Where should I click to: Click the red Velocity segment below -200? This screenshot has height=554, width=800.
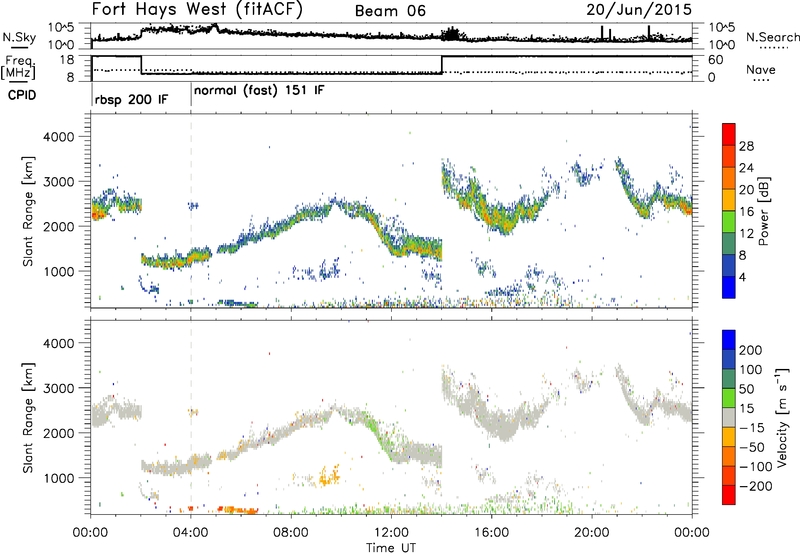[729, 494]
